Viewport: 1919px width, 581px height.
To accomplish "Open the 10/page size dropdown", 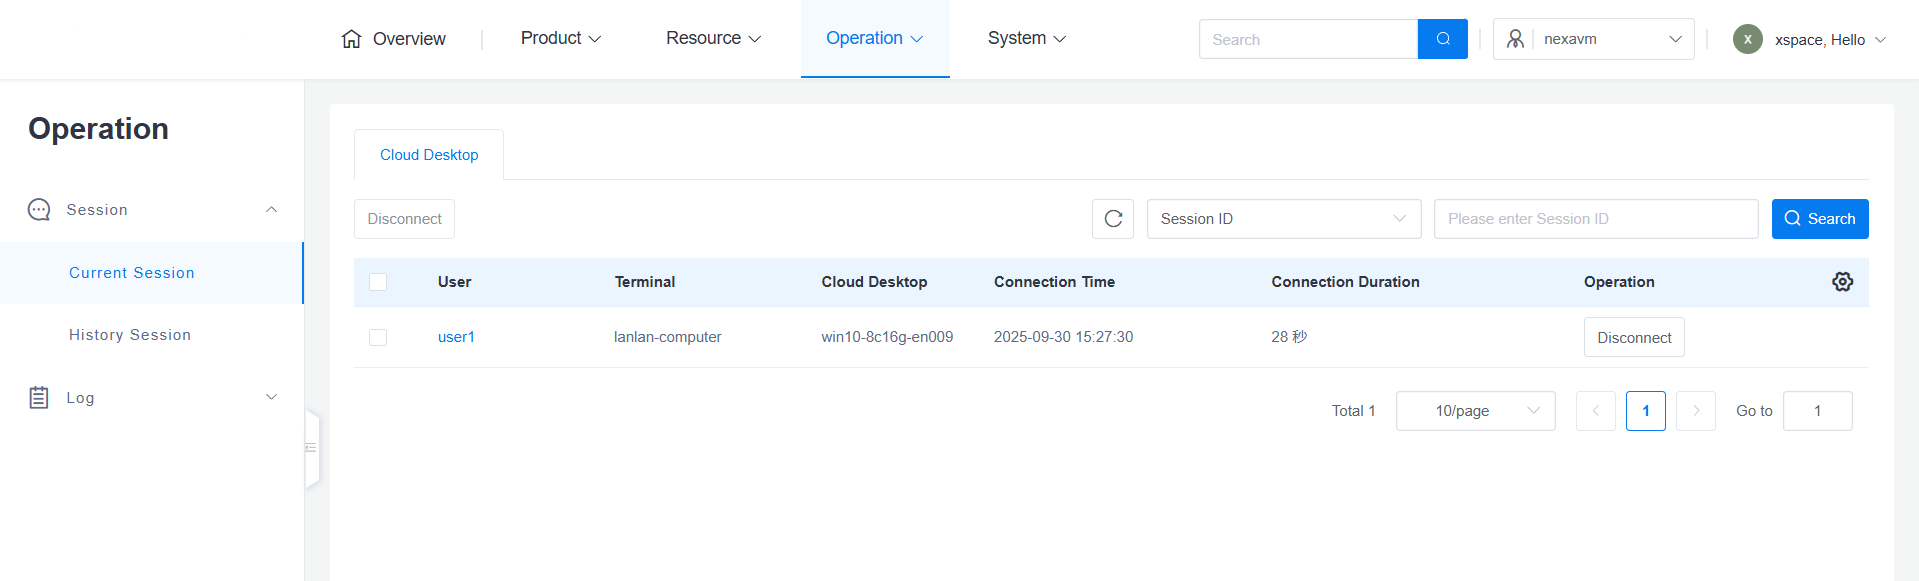I will pyautogui.click(x=1475, y=411).
